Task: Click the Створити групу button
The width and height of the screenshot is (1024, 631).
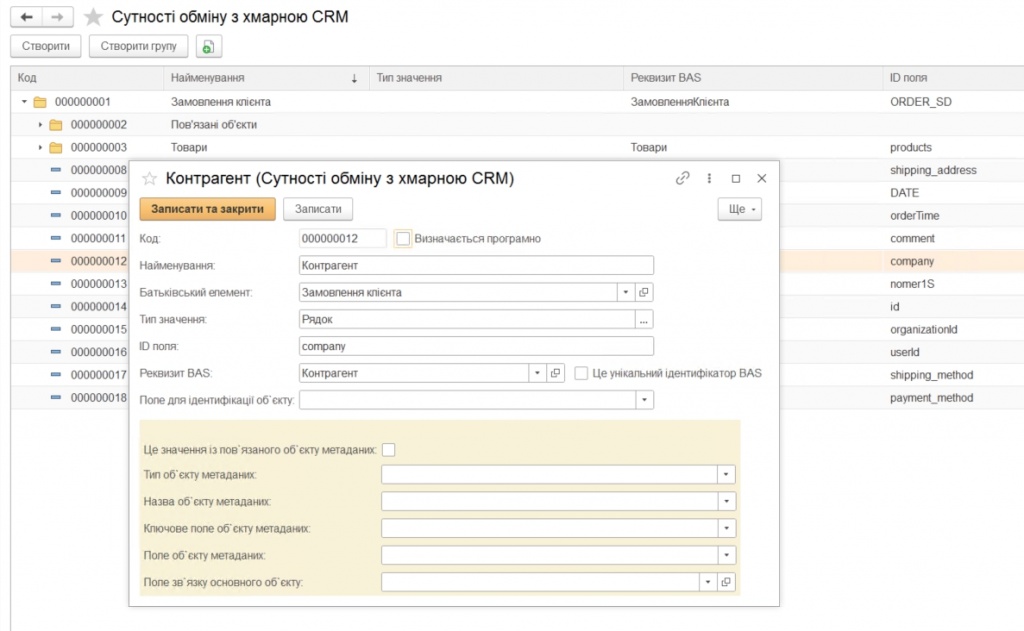Action: 138,46
